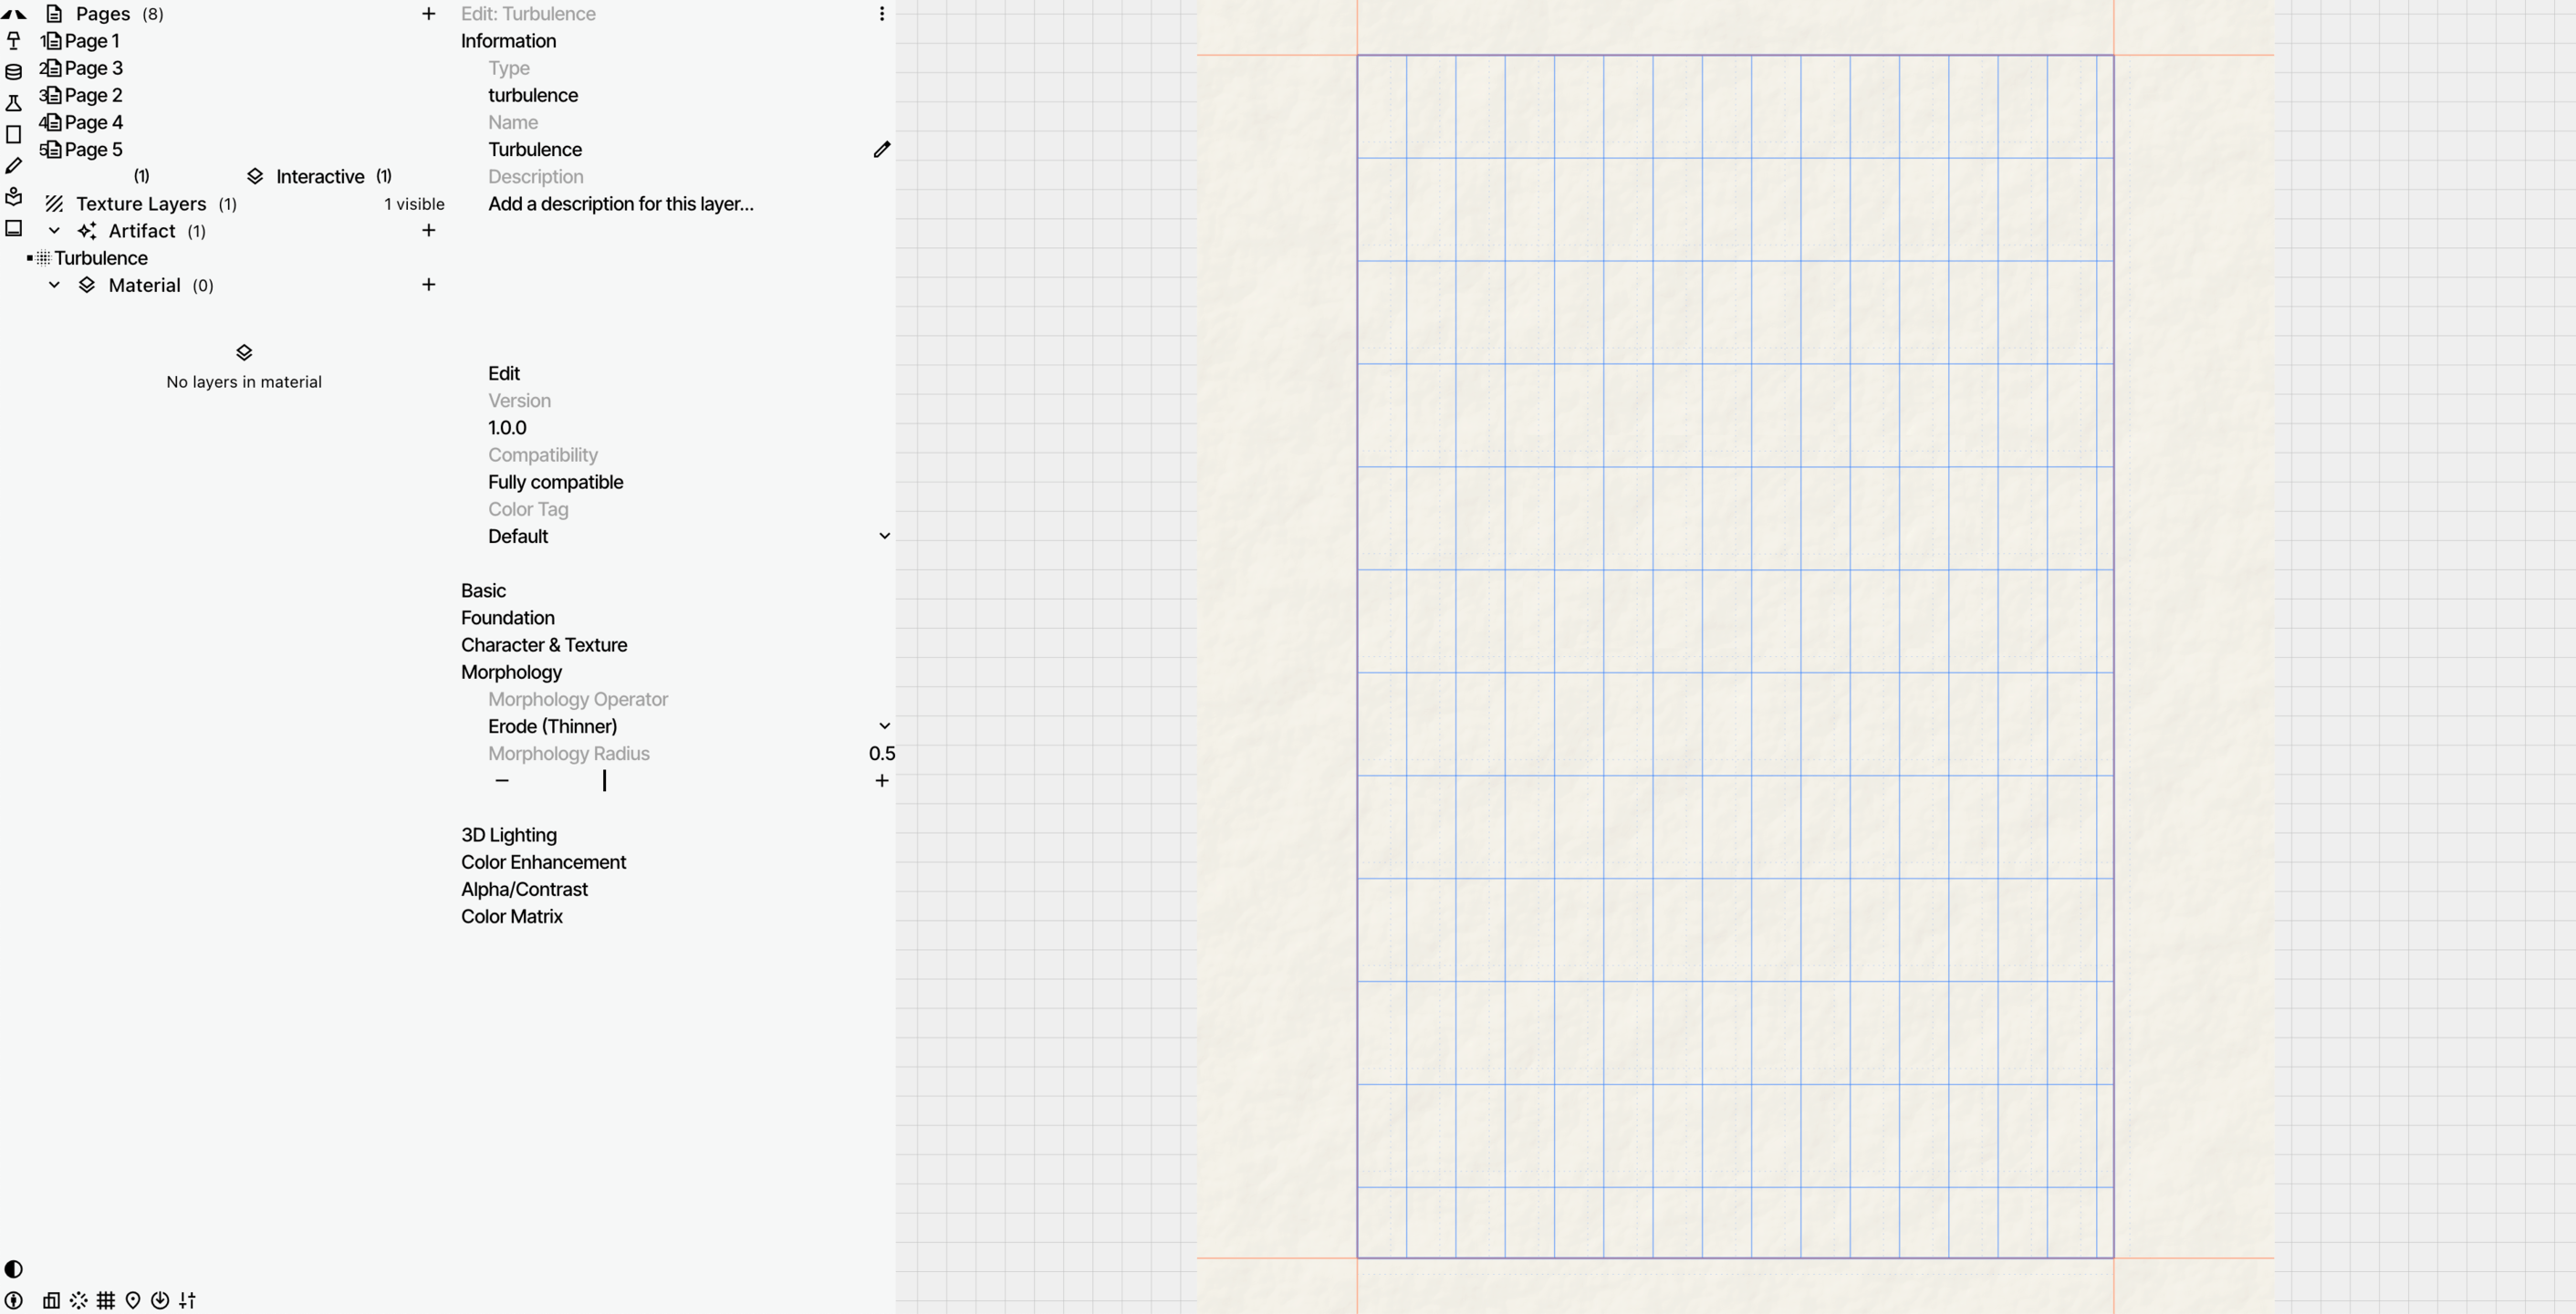
Task: Open the sliders settings icon at bottom
Action: (x=187, y=1300)
